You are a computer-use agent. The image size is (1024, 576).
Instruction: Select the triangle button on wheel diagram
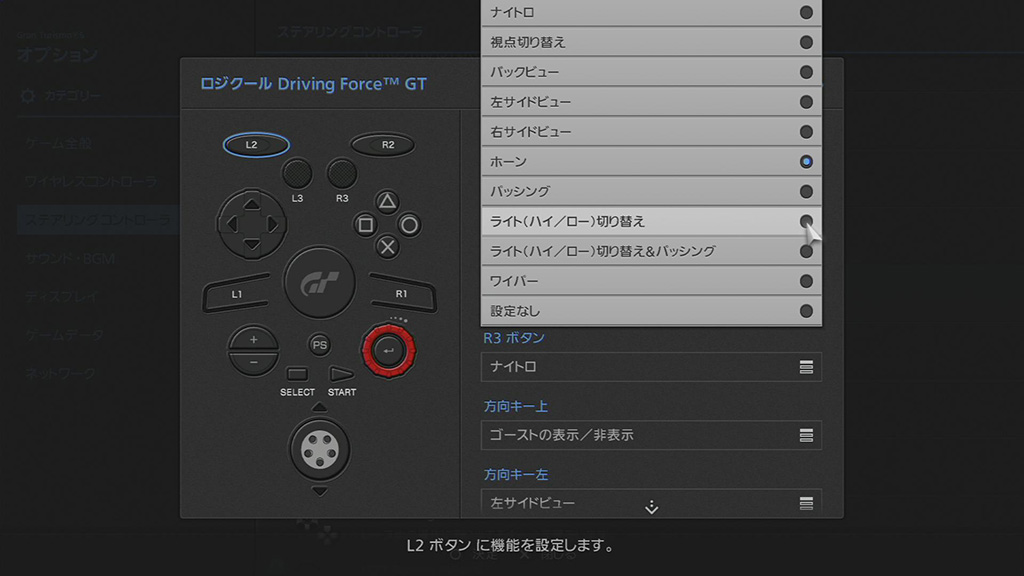[x=387, y=202]
